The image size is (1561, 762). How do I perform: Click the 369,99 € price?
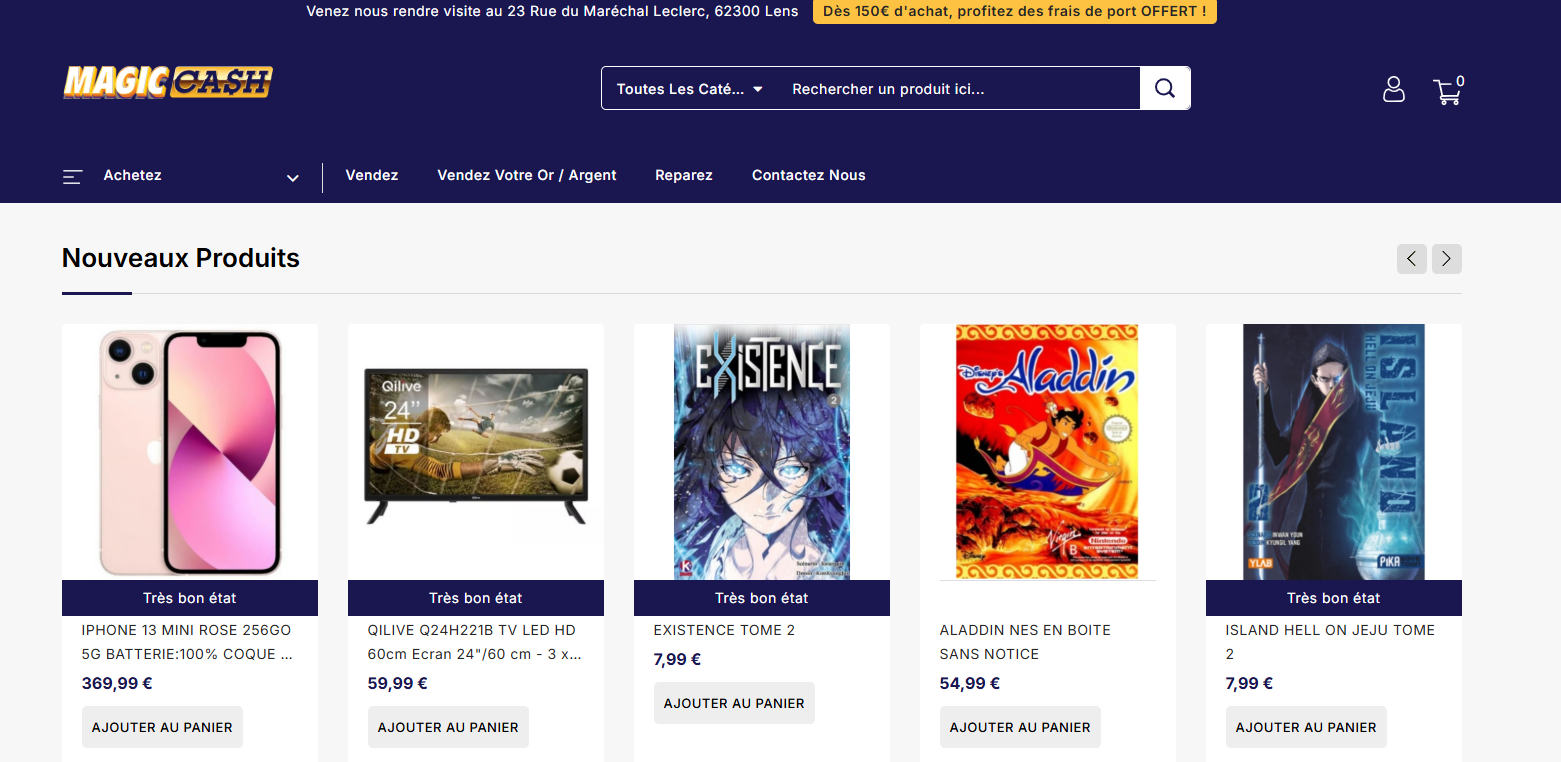click(117, 684)
